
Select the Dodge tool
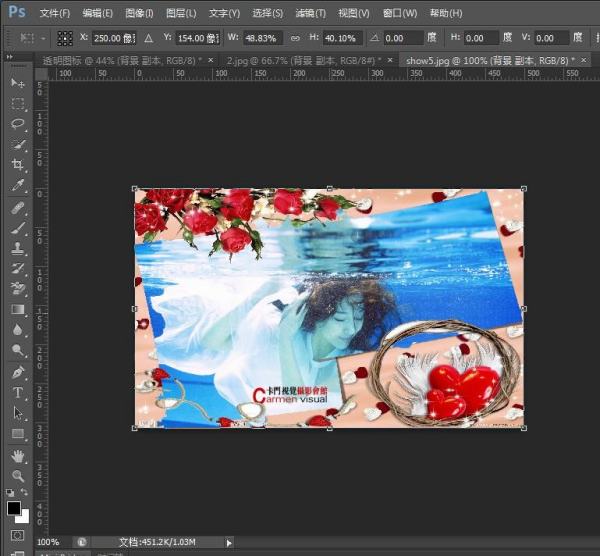point(17,350)
